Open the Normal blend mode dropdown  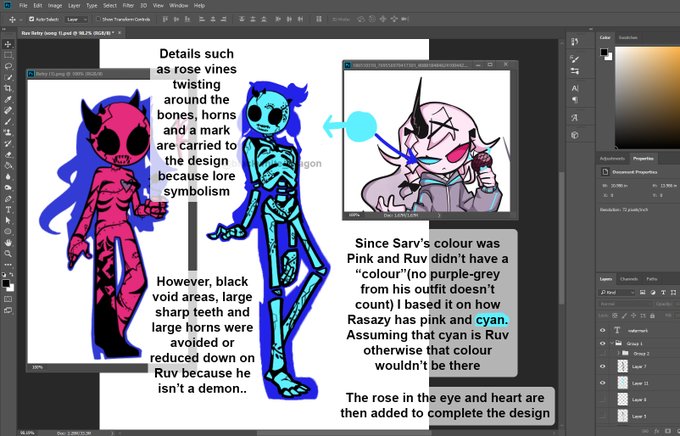tap(624, 304)
